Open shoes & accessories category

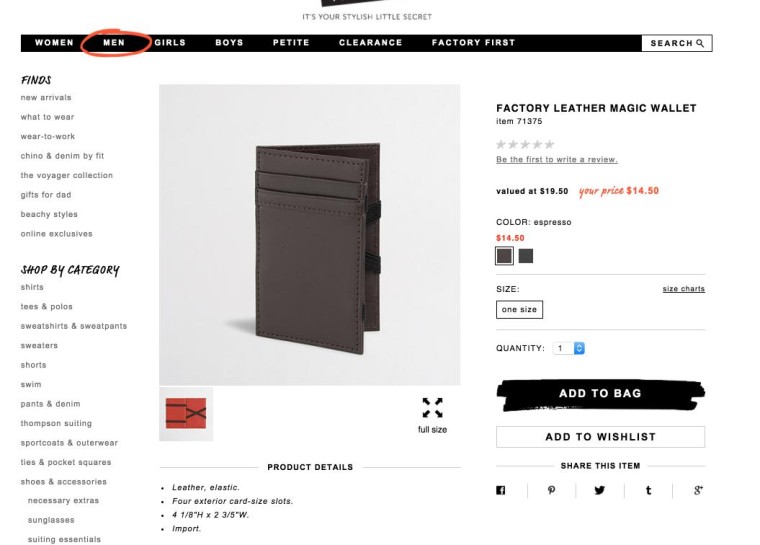point(63,481)
